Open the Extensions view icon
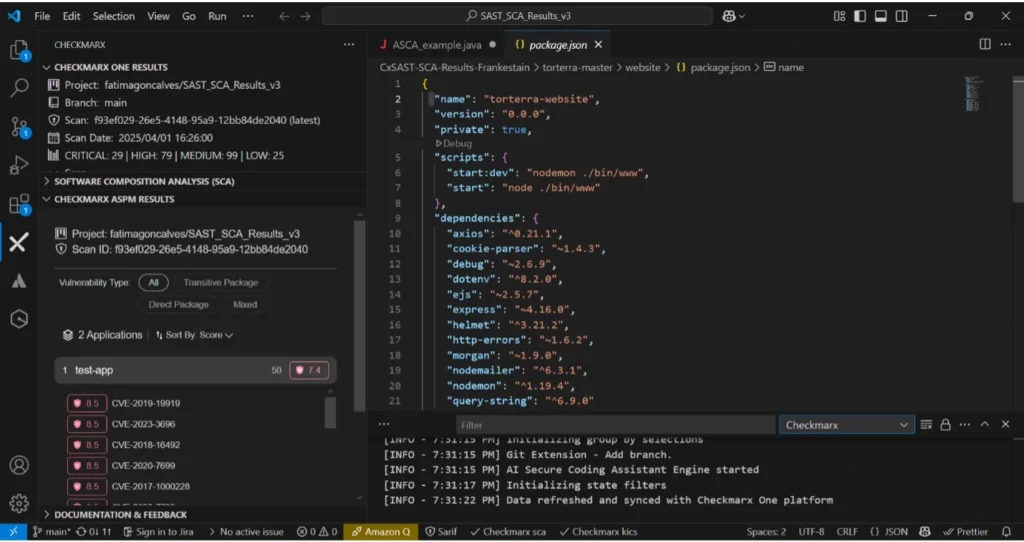Screen dimensions: 1024x542 pyautogui.click(x=18, y=204)
